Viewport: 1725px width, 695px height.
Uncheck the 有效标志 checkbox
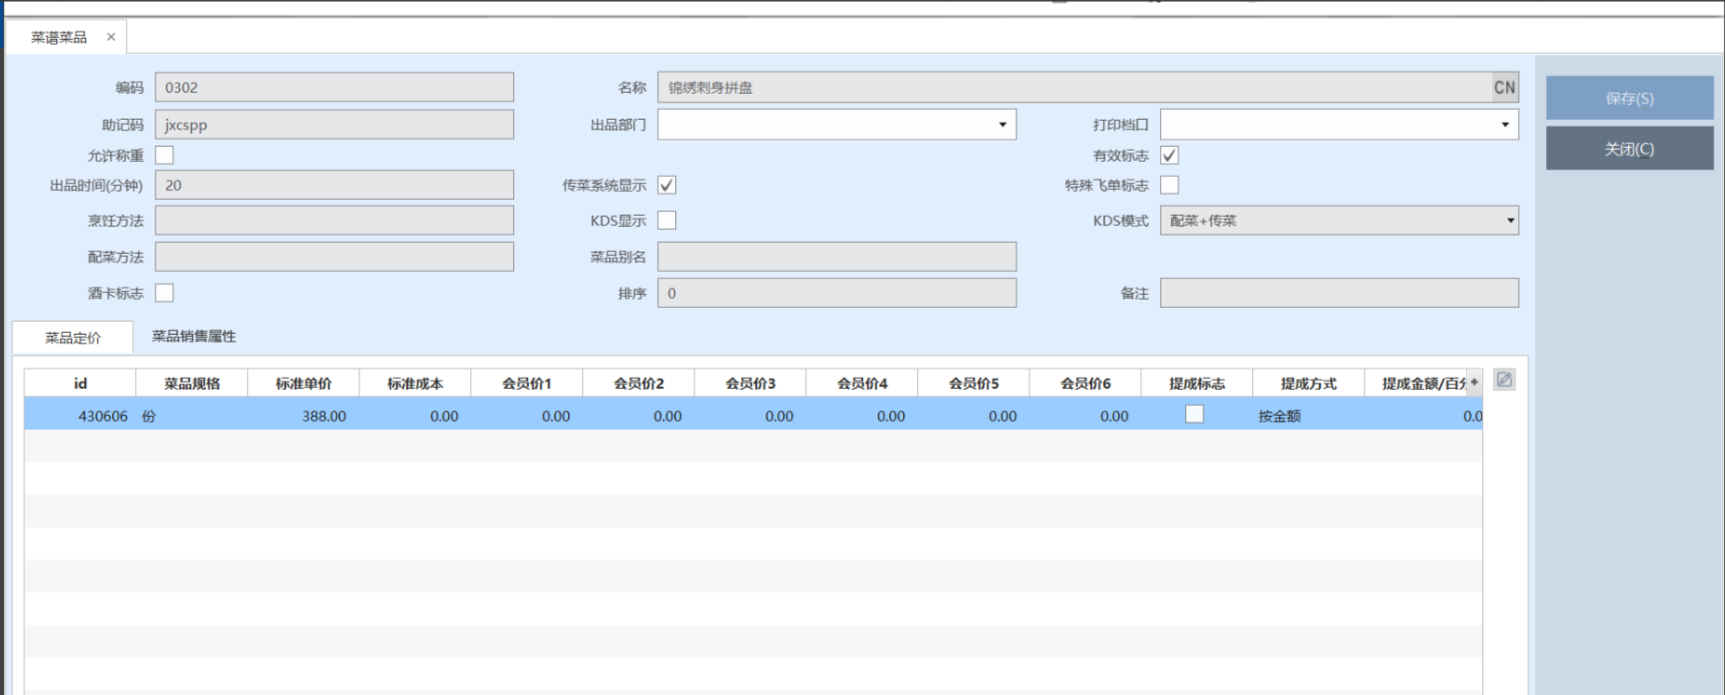coord(1169,155)
